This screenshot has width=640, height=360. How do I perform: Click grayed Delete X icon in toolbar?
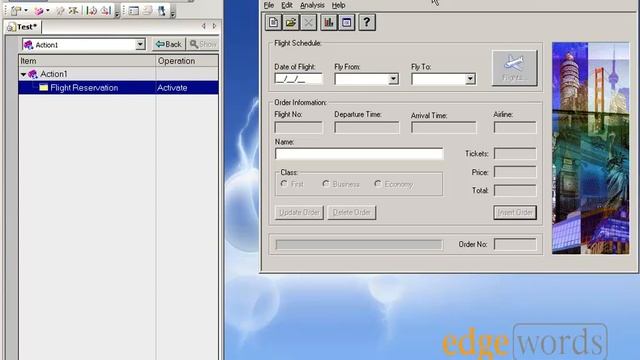[309, 22]
